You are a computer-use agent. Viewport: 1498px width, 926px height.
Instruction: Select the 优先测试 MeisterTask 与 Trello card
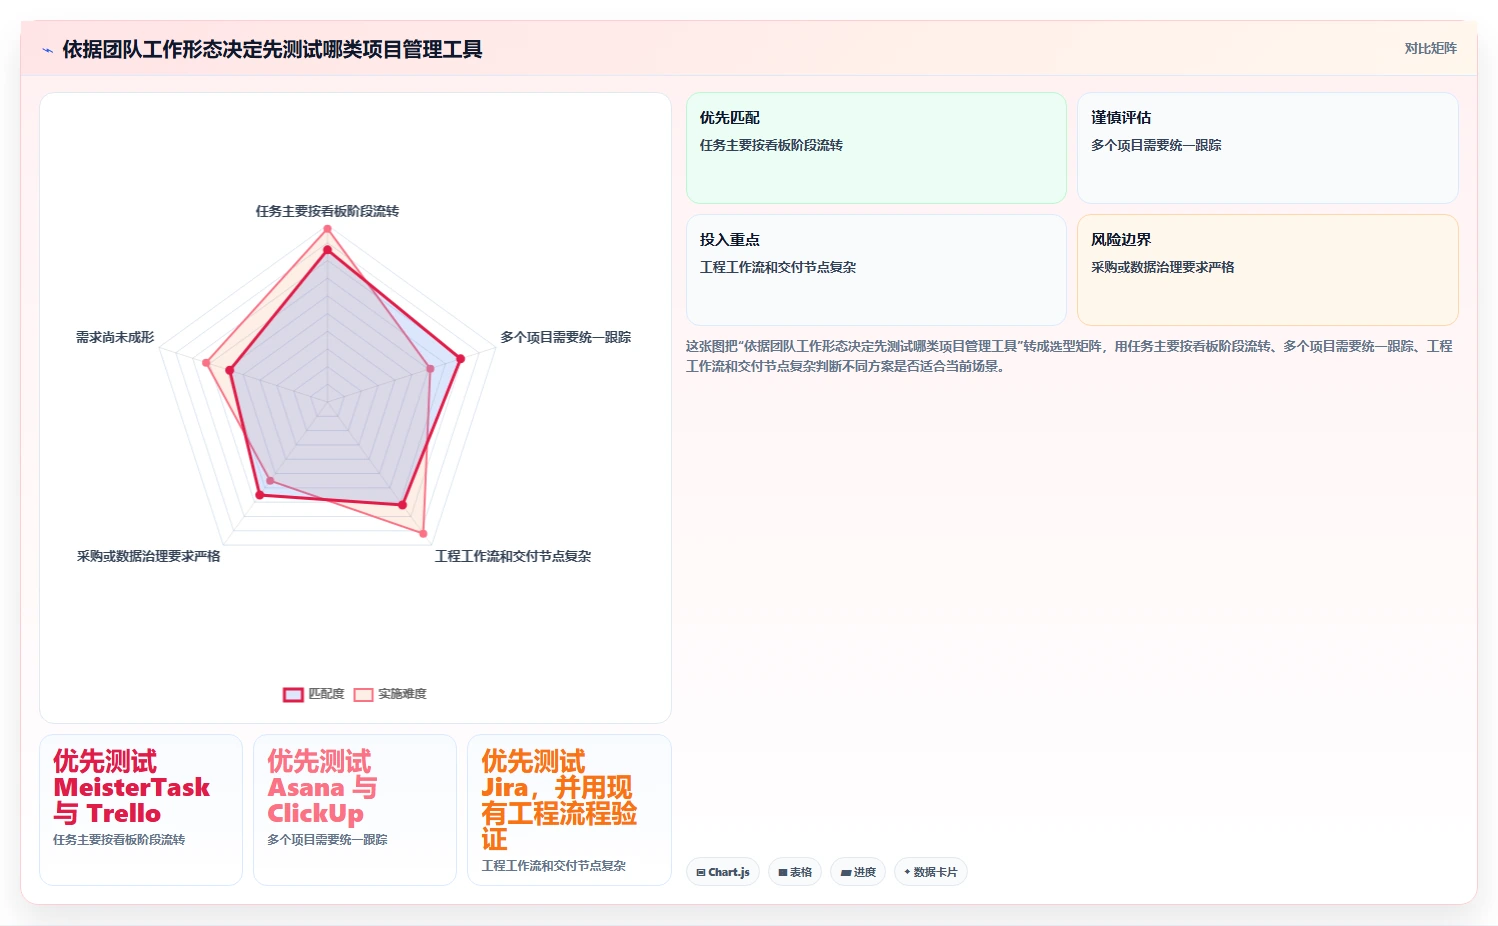click(141, 810)
